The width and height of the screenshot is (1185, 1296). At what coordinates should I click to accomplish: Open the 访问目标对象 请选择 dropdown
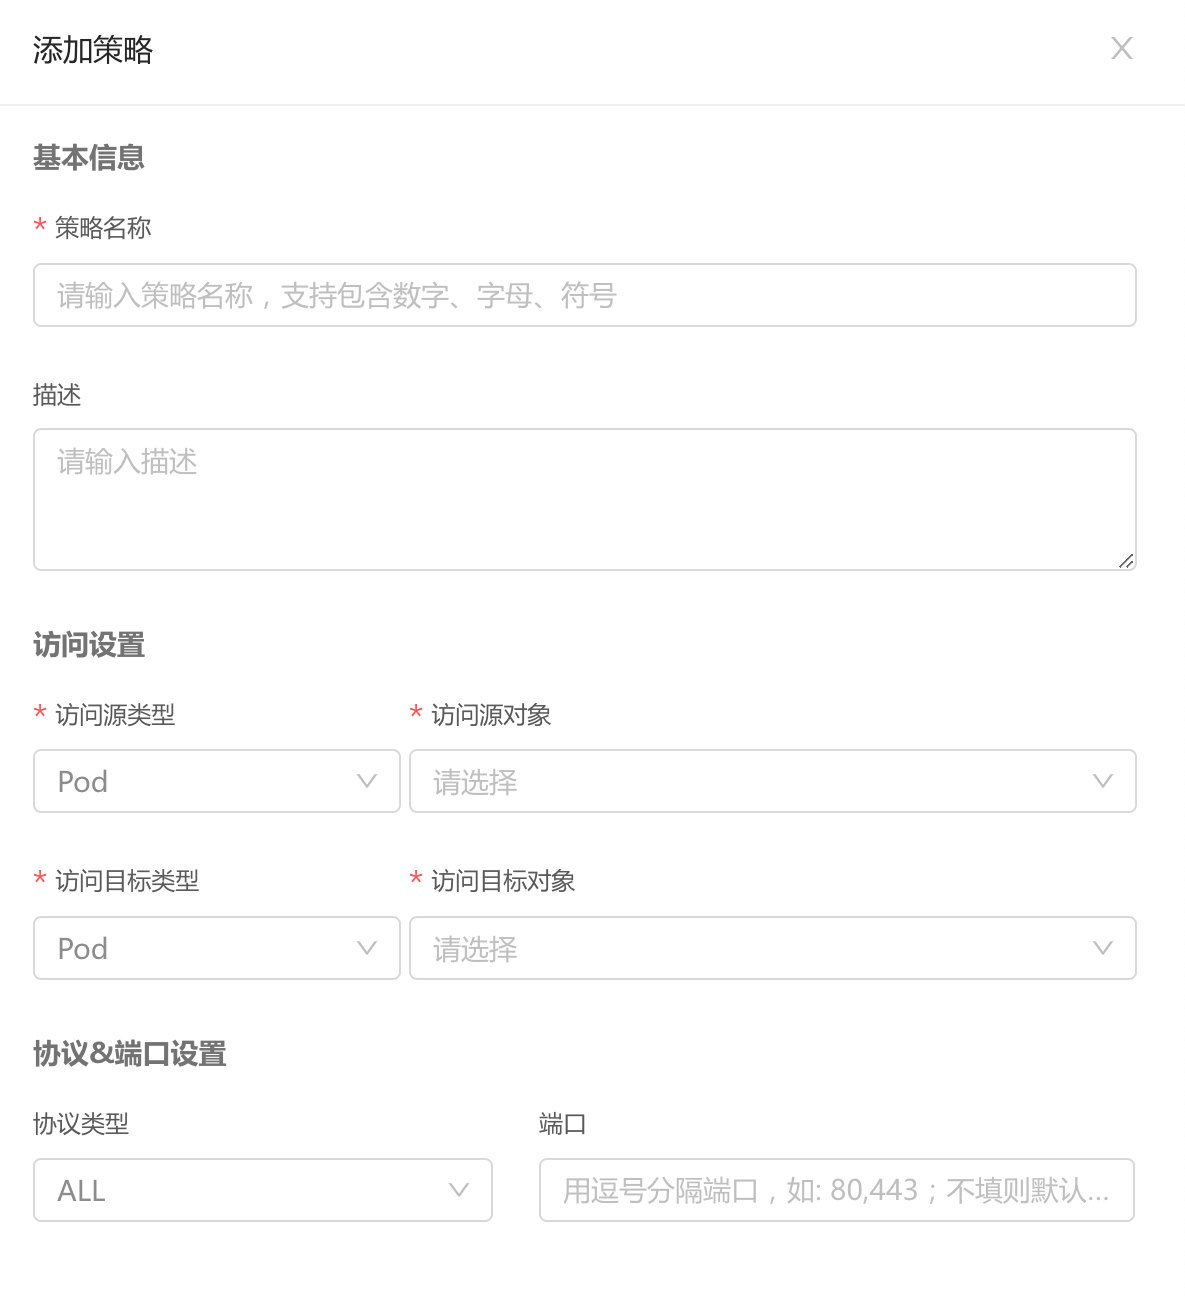773,948
